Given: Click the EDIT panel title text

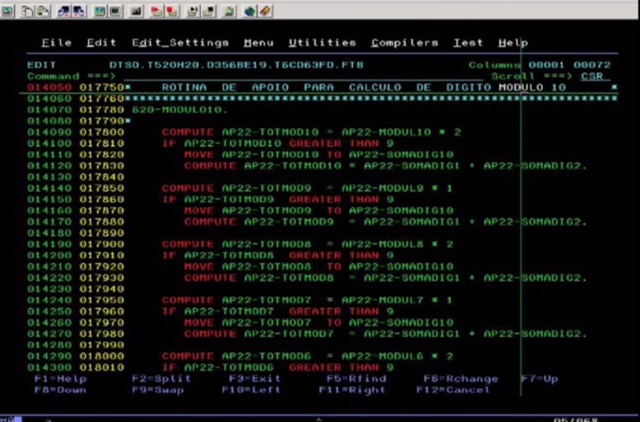Looking at the screenshot, I should click(42, 65).
